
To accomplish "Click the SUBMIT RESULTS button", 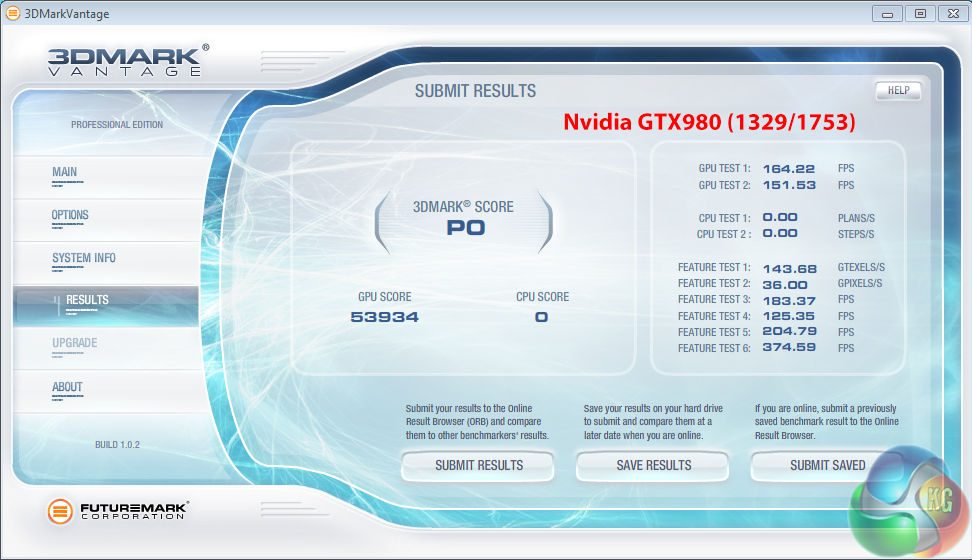I will pyautogui.click(x=478, y=466).
